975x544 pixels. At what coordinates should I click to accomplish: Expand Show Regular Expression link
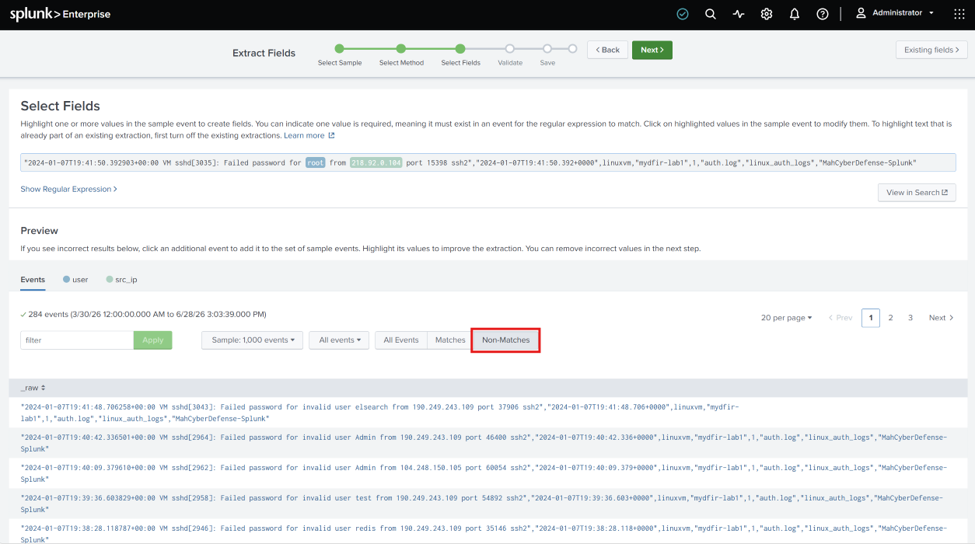[x=68, y=189]
